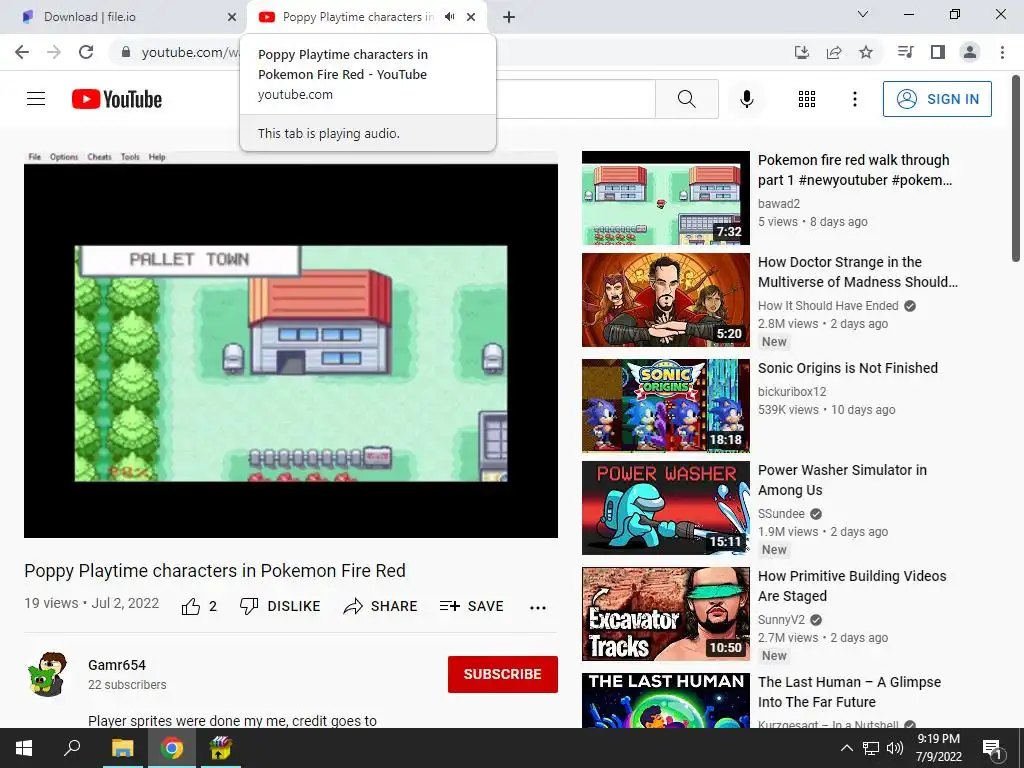Expand the tab search chevron
The height and width of the screenshot is (768, 1024).
coord(863,14)
